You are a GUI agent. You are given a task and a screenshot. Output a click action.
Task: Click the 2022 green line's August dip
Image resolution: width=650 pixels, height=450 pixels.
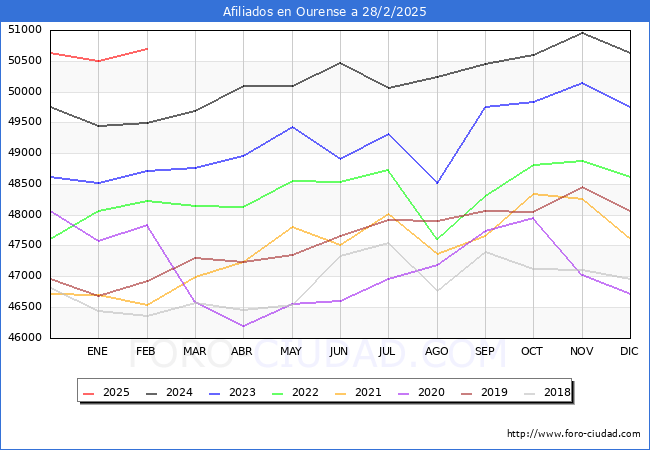[x=437, y=239]
